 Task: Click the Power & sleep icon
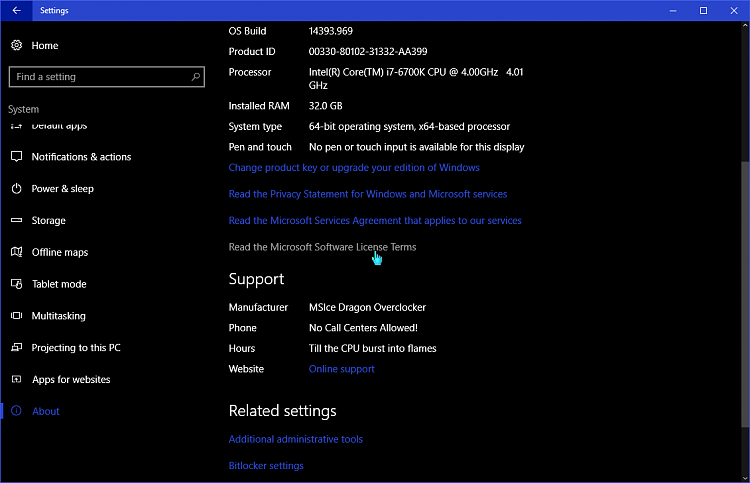click(17, 188)
